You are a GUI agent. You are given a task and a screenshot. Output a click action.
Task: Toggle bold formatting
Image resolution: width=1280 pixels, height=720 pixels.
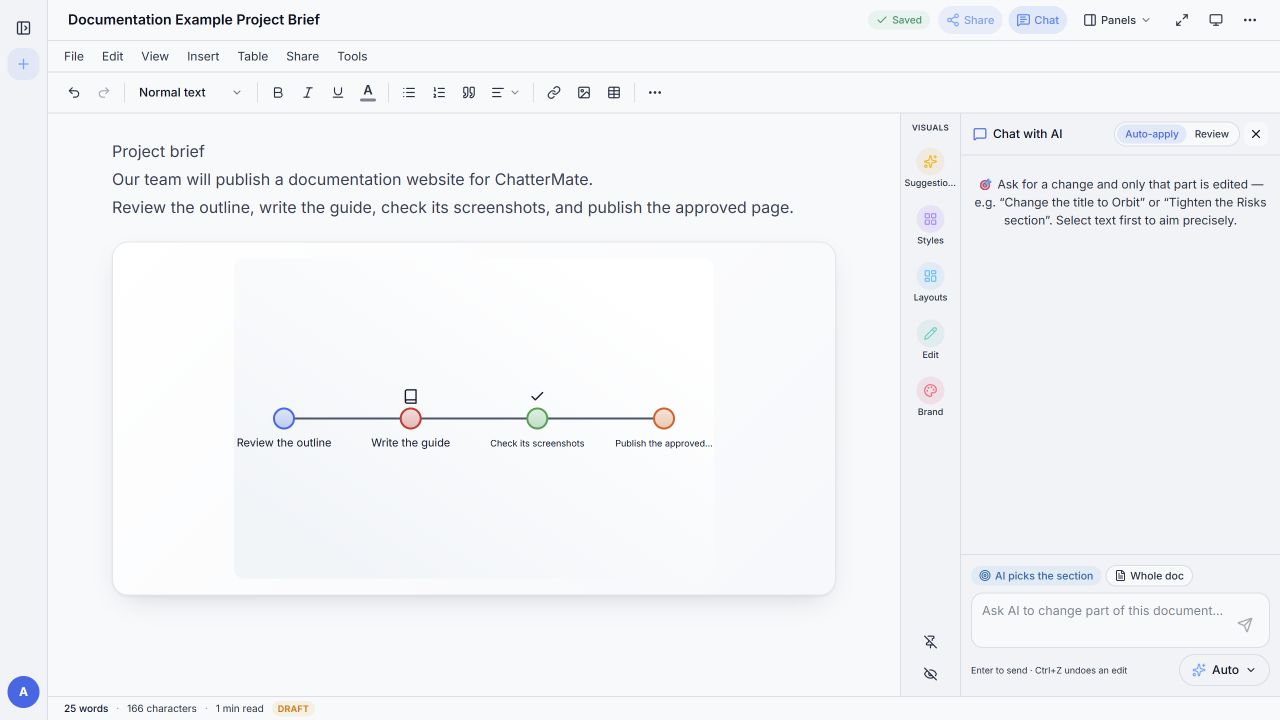278,92
